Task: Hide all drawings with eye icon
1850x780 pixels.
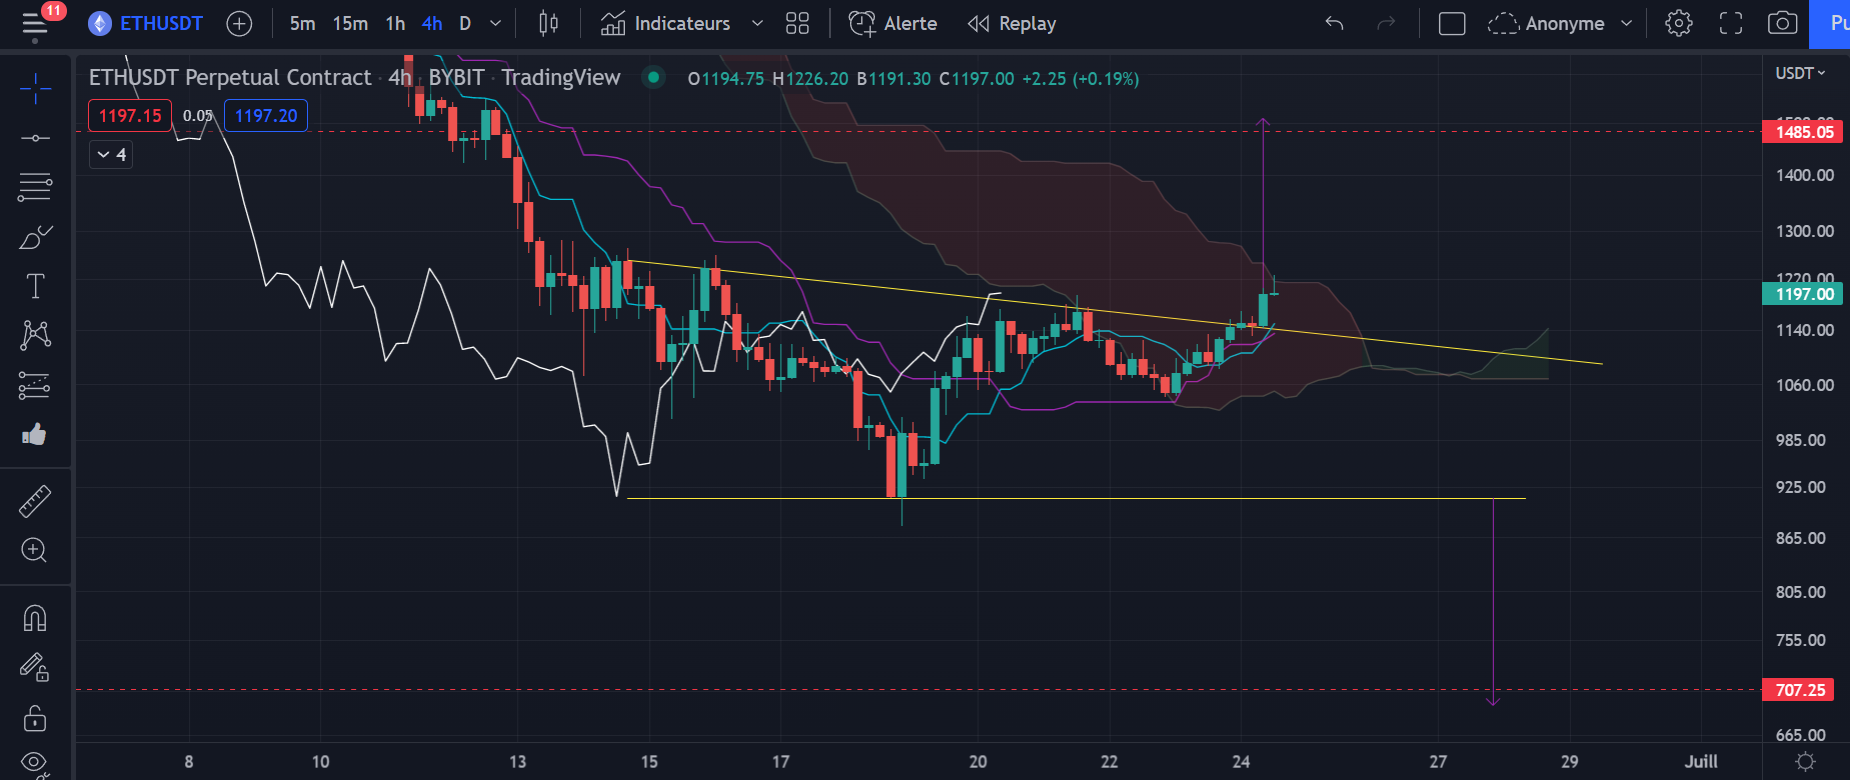Action: pos(35,763)
